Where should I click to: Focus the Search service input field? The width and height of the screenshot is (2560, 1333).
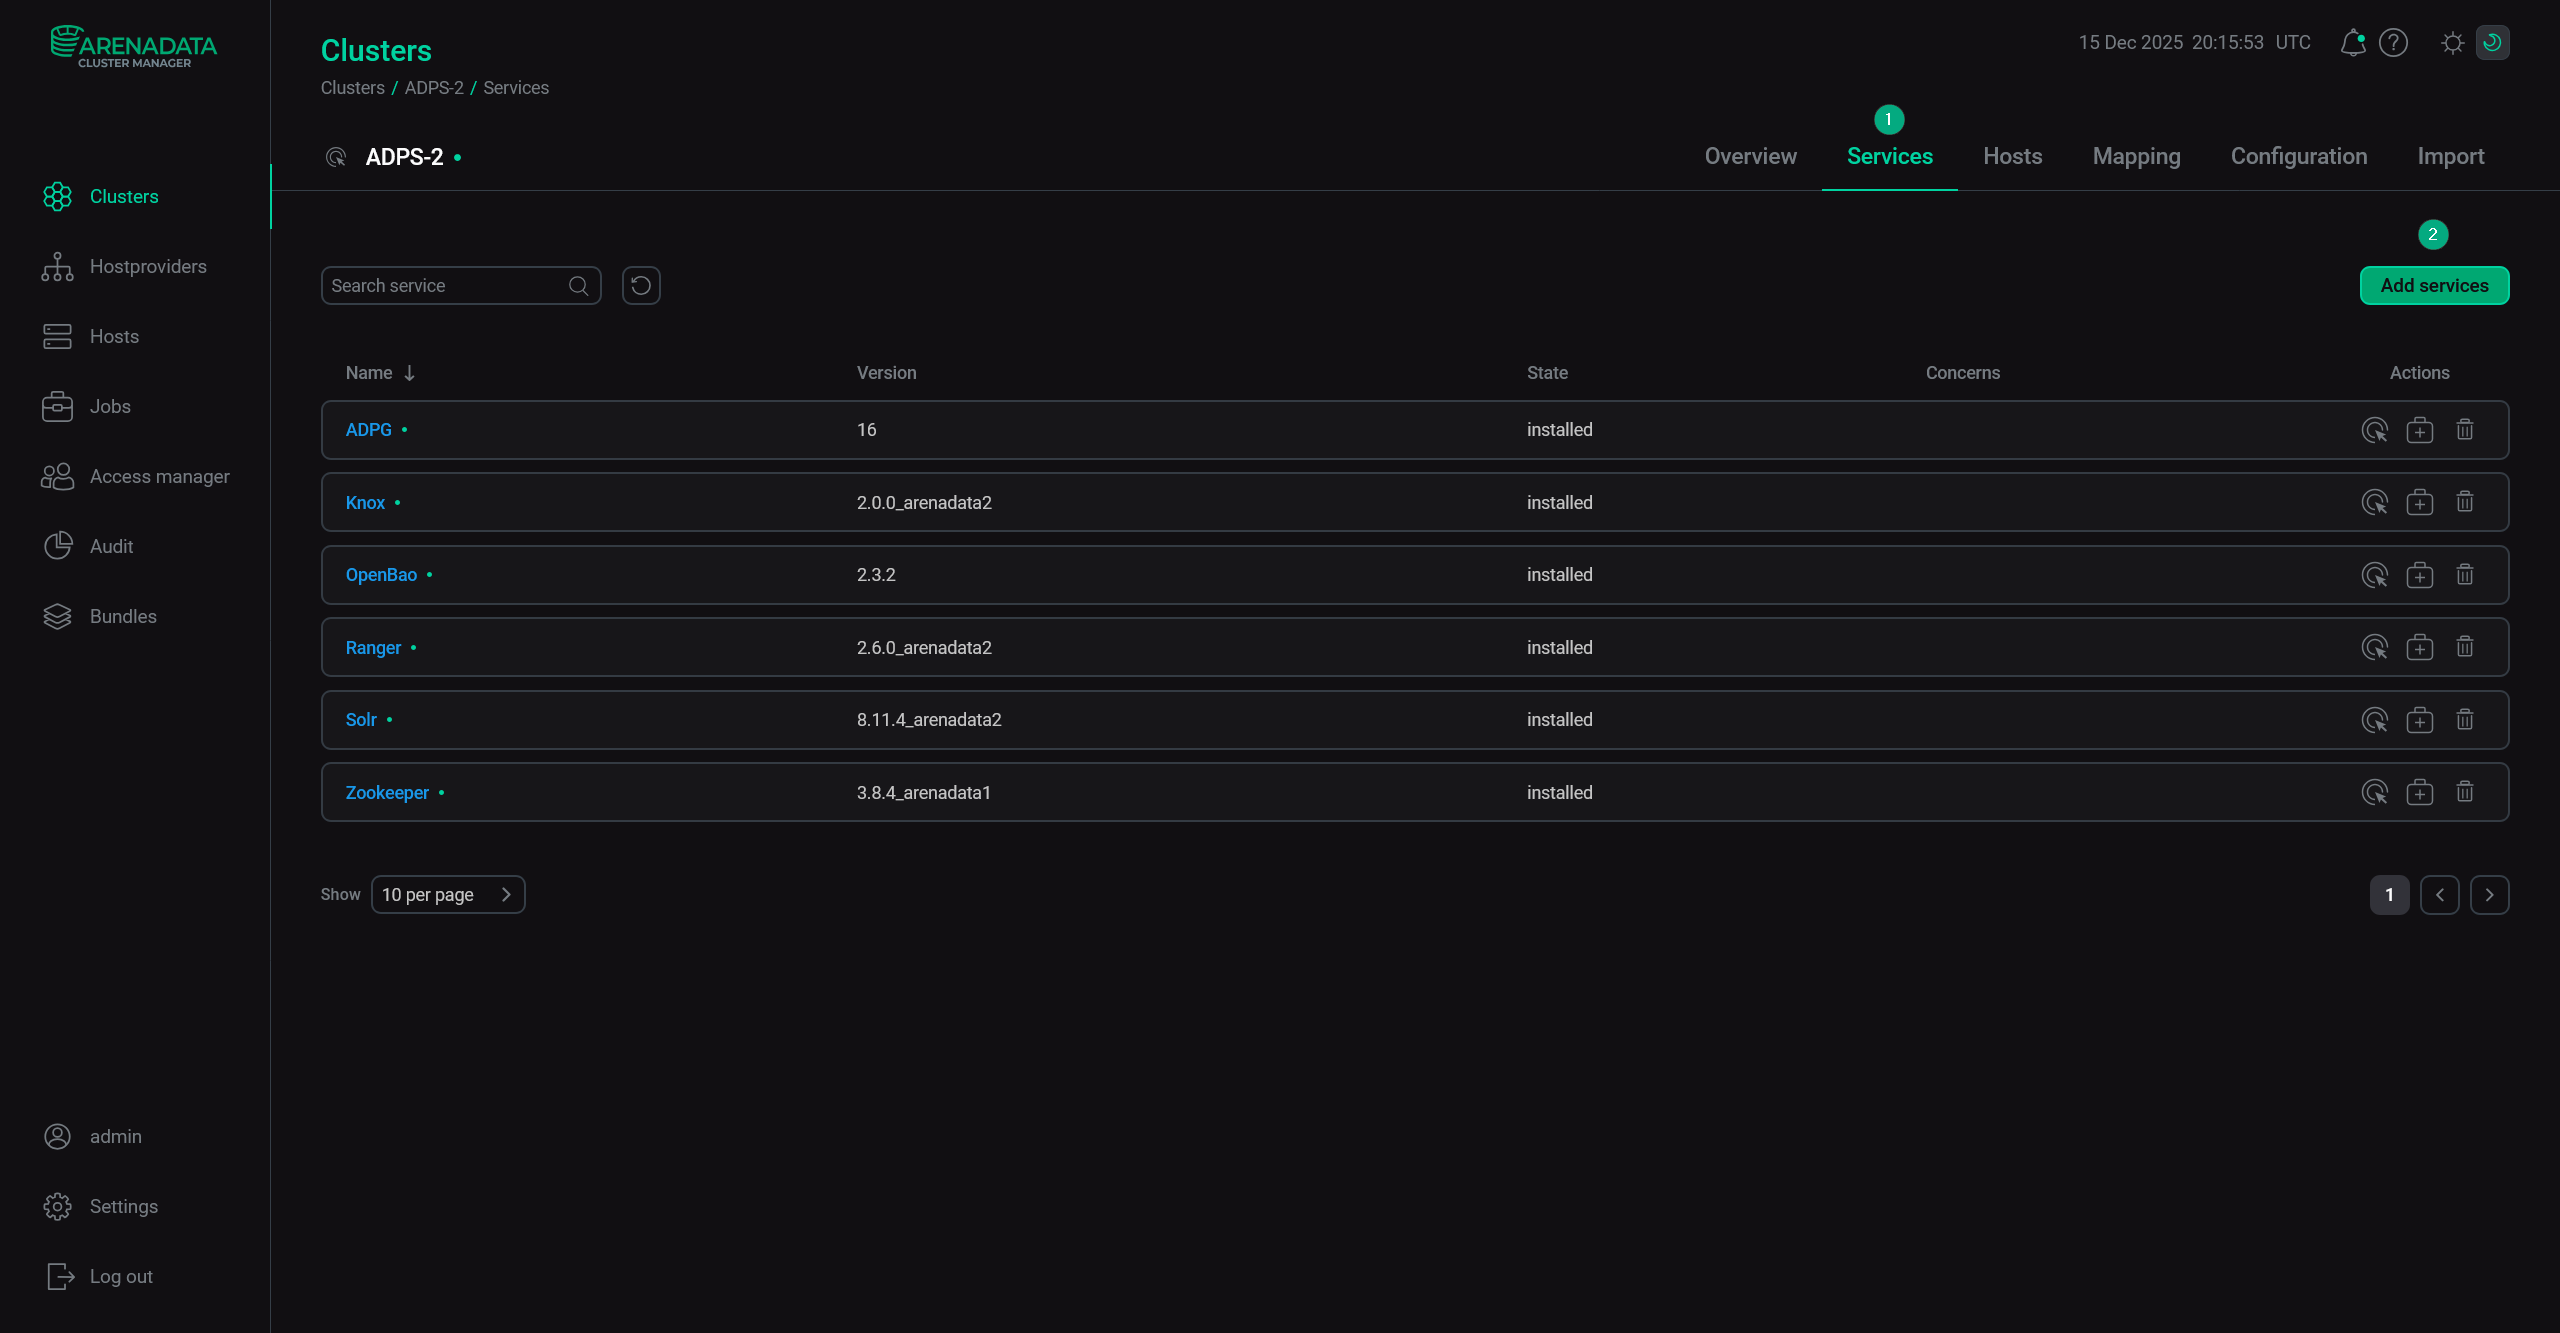(x=448, y=286)
